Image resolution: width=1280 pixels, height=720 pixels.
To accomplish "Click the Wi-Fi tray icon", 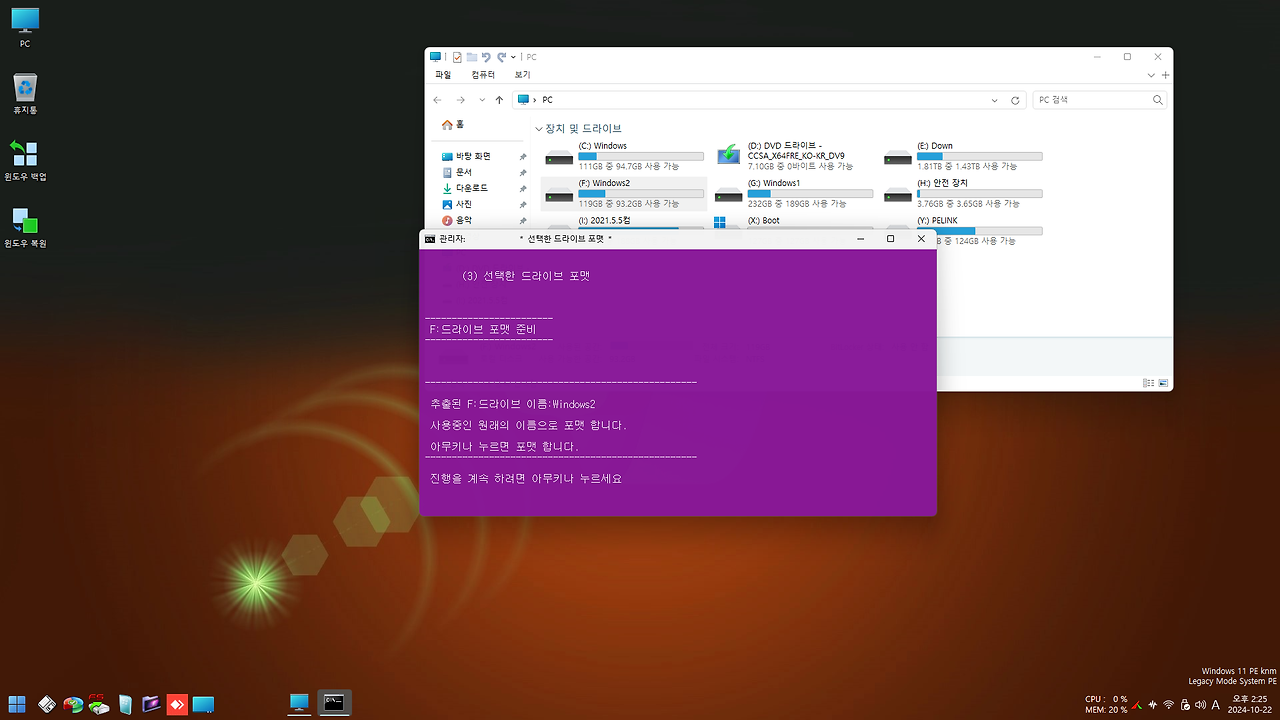I will pos(1169,705).
